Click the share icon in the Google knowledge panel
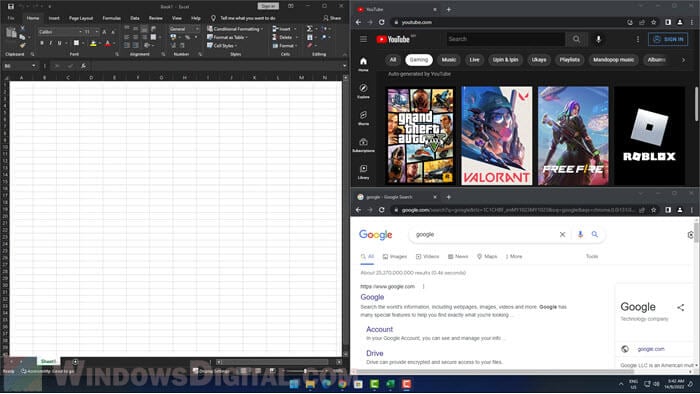Image resolution: width=700 pixels, height=394 pixels. pyautogui.click(x=680, y=307)
